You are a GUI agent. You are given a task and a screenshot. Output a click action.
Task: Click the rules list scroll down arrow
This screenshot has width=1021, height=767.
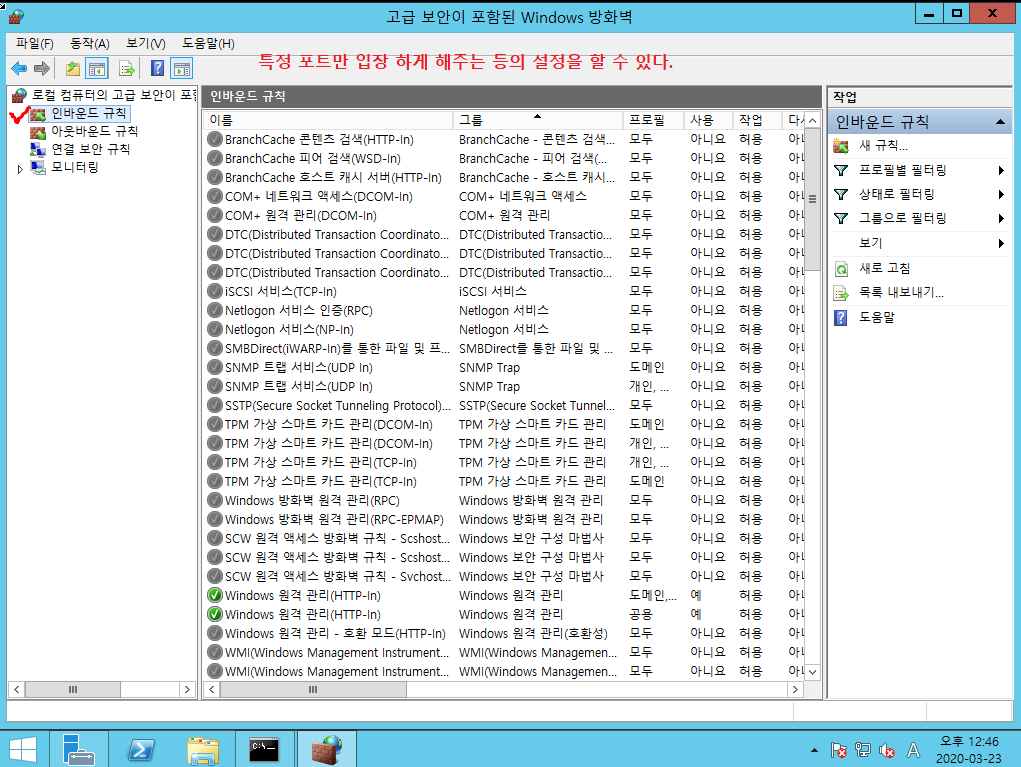[813, 672]
